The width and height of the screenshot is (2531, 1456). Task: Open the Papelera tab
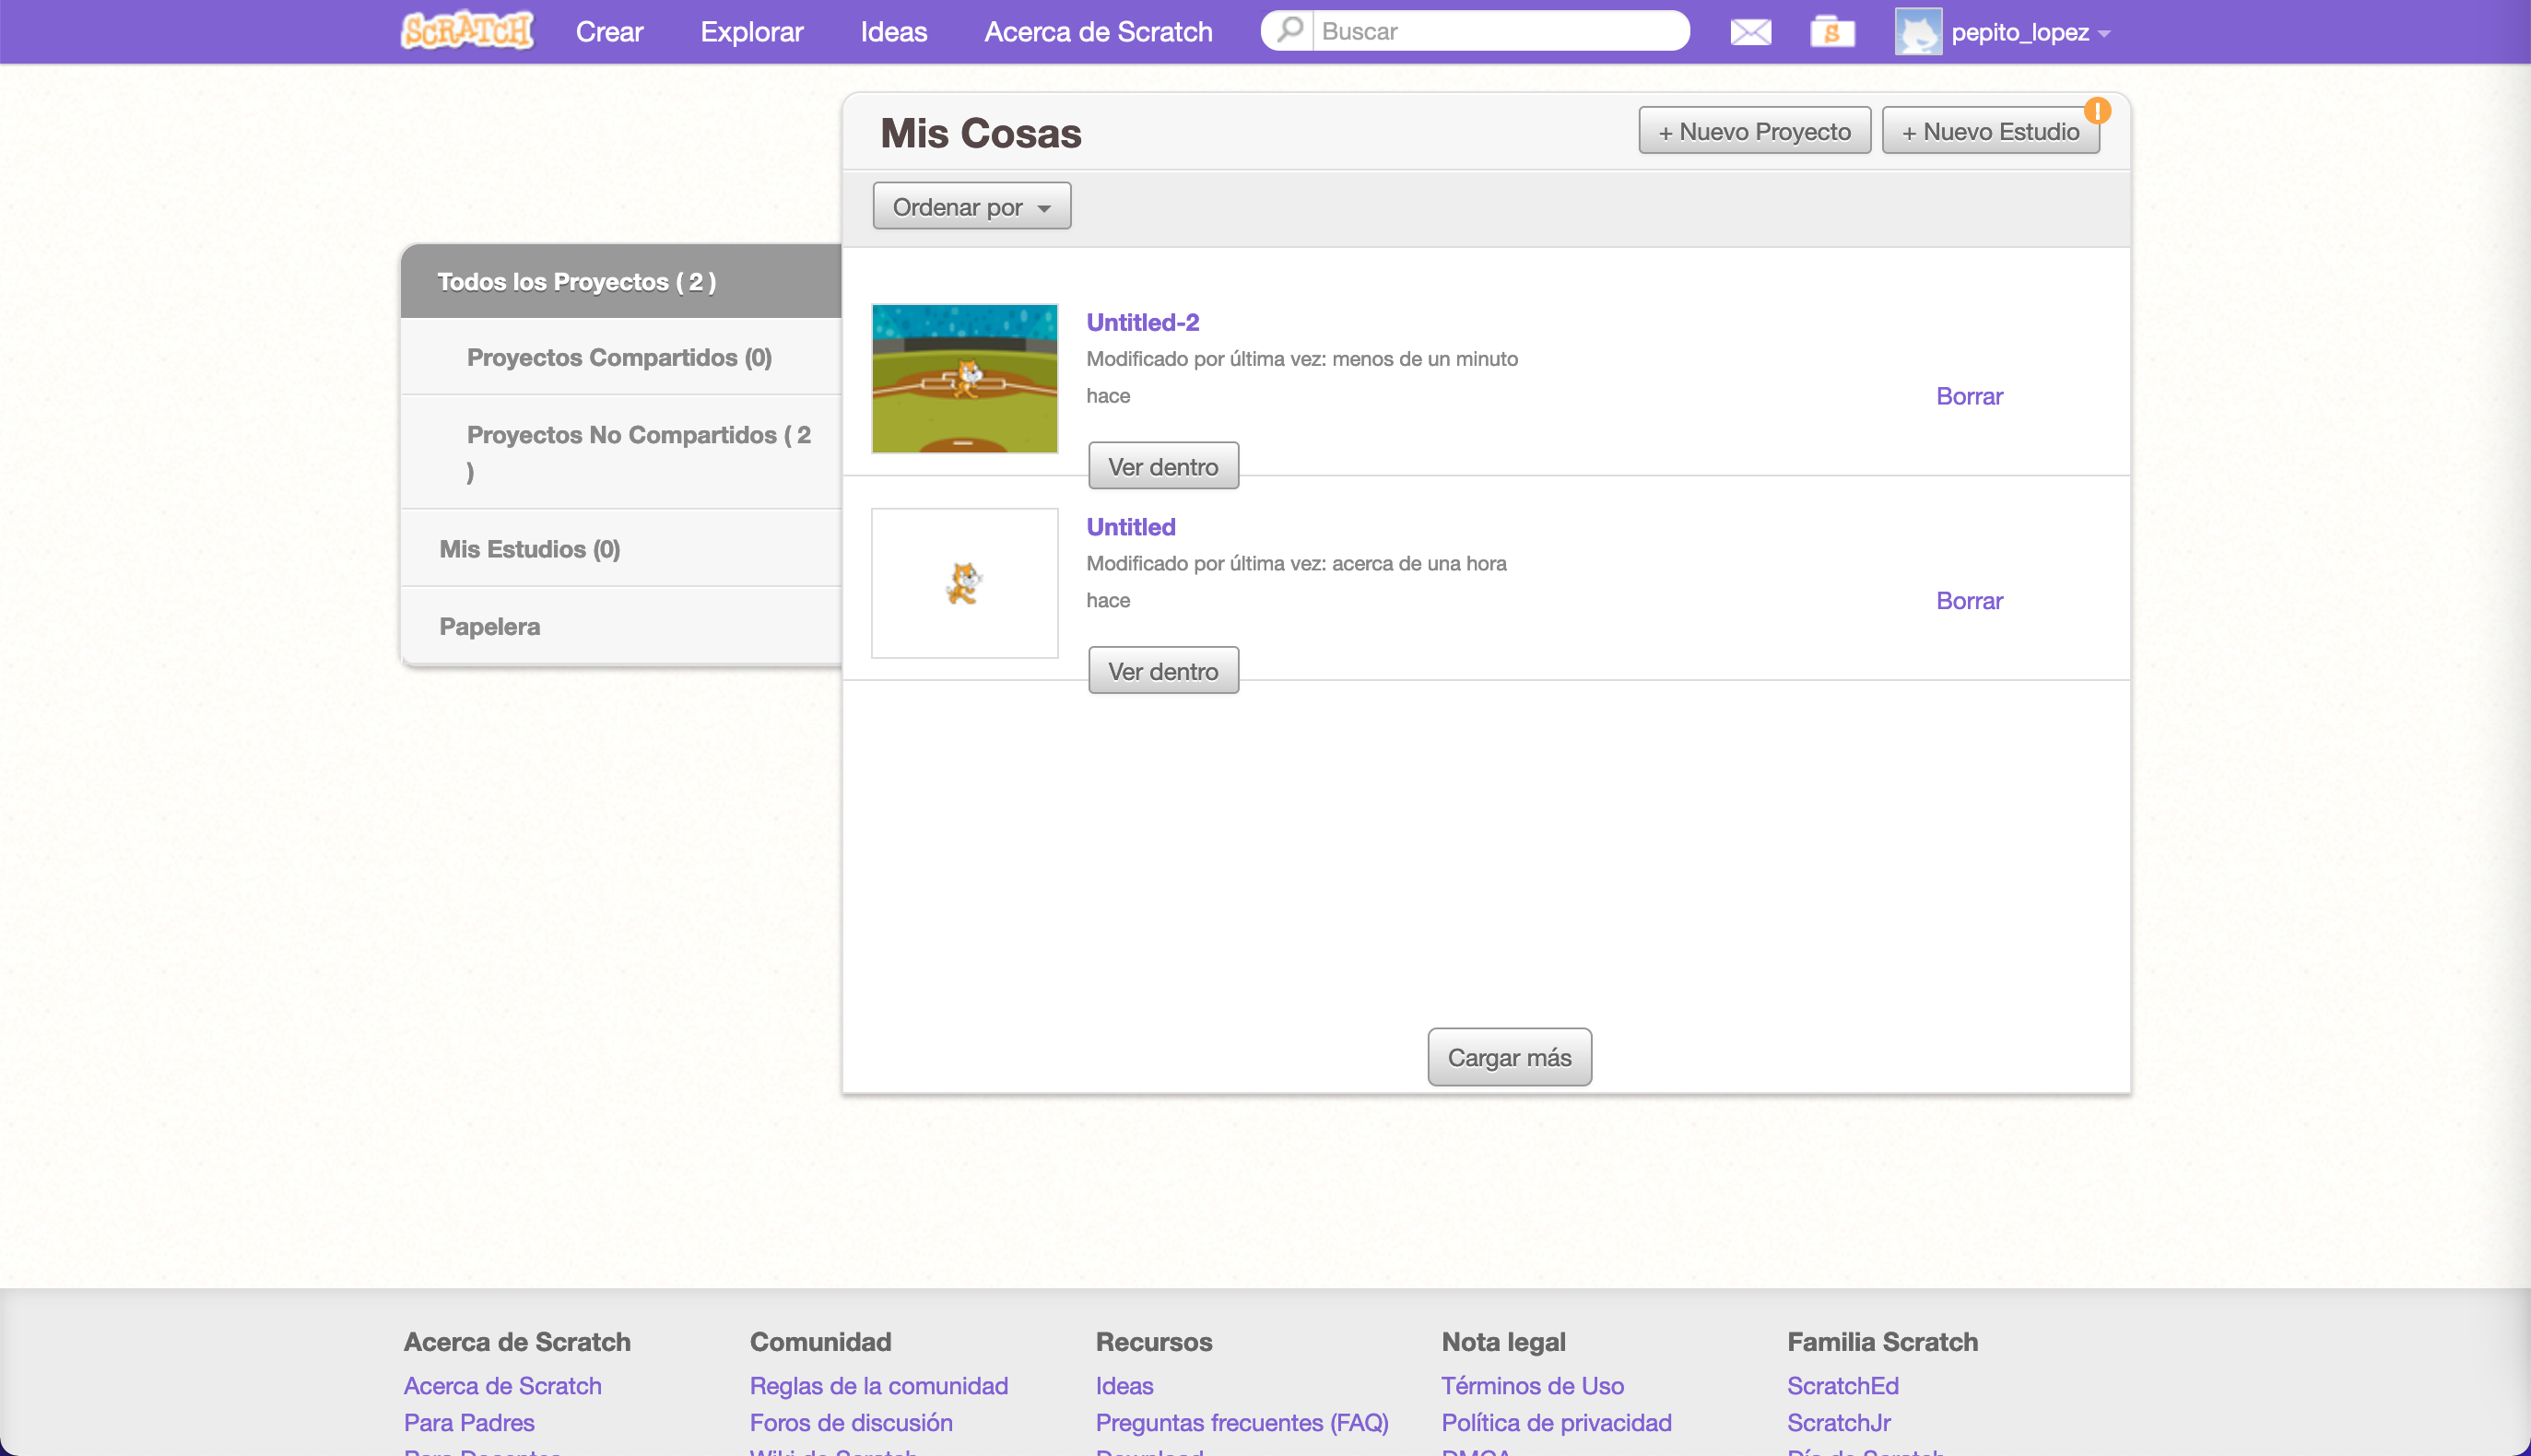490,626
